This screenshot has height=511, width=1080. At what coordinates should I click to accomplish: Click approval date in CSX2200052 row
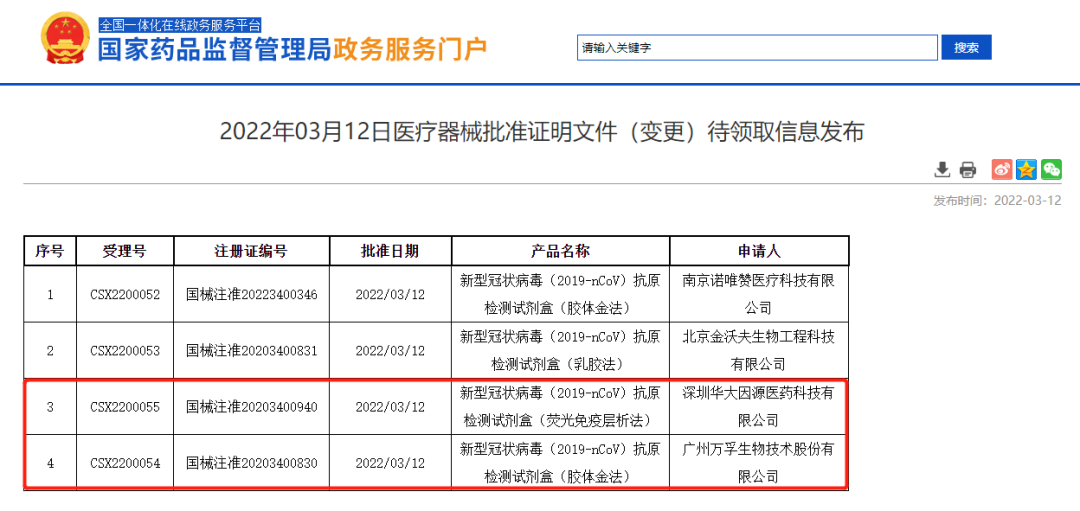(390, 294)
